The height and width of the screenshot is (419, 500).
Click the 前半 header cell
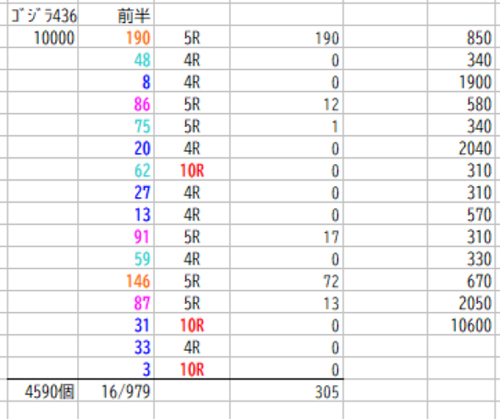pos(116,15)
